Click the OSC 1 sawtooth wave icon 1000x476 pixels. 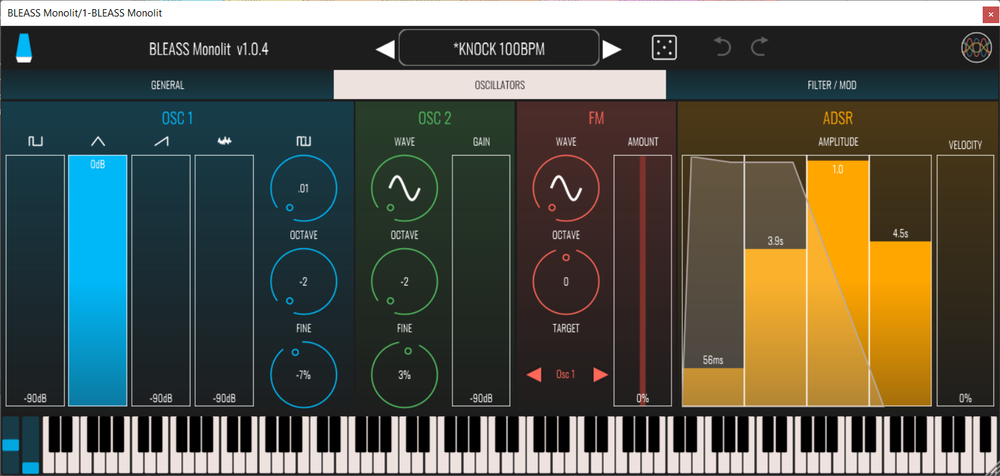pyautogui.click(x=161, y=142)
